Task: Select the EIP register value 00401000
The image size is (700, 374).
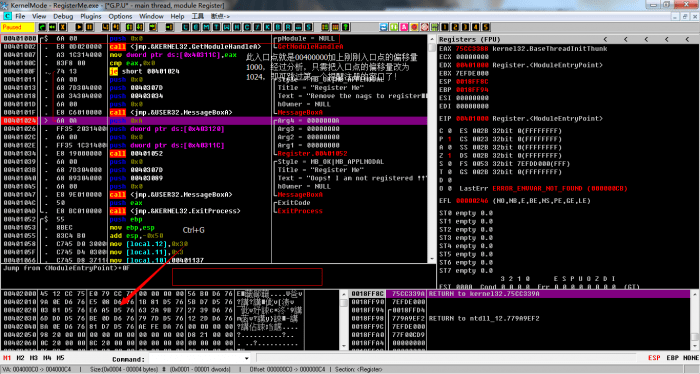Action: 472,118
